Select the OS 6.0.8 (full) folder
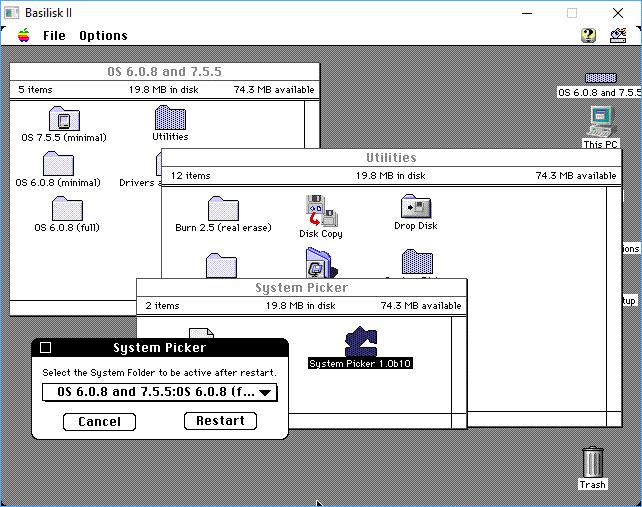Screen dimensions: 642x507 click(67, 208)
